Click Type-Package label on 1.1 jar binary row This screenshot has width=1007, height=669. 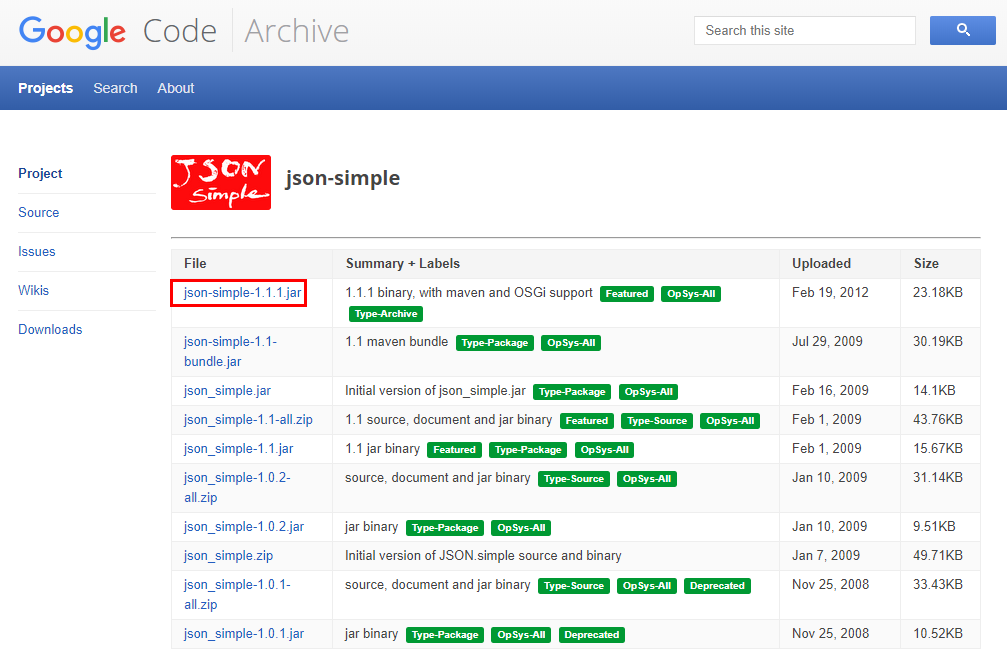(528, 449)
